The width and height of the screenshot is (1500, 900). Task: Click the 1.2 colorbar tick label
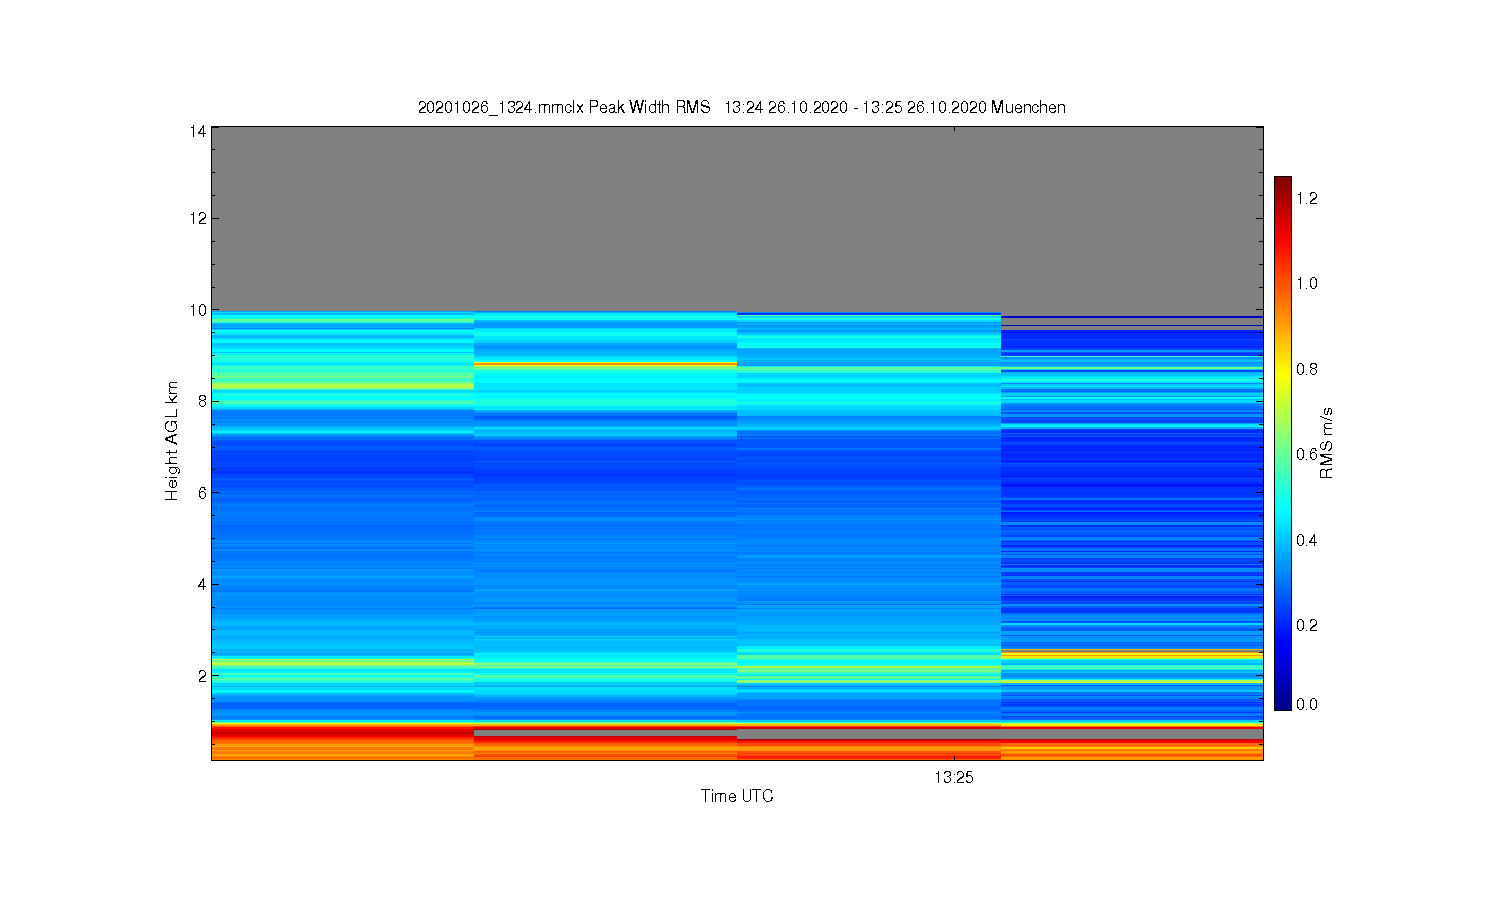[x=1307, y=198]
